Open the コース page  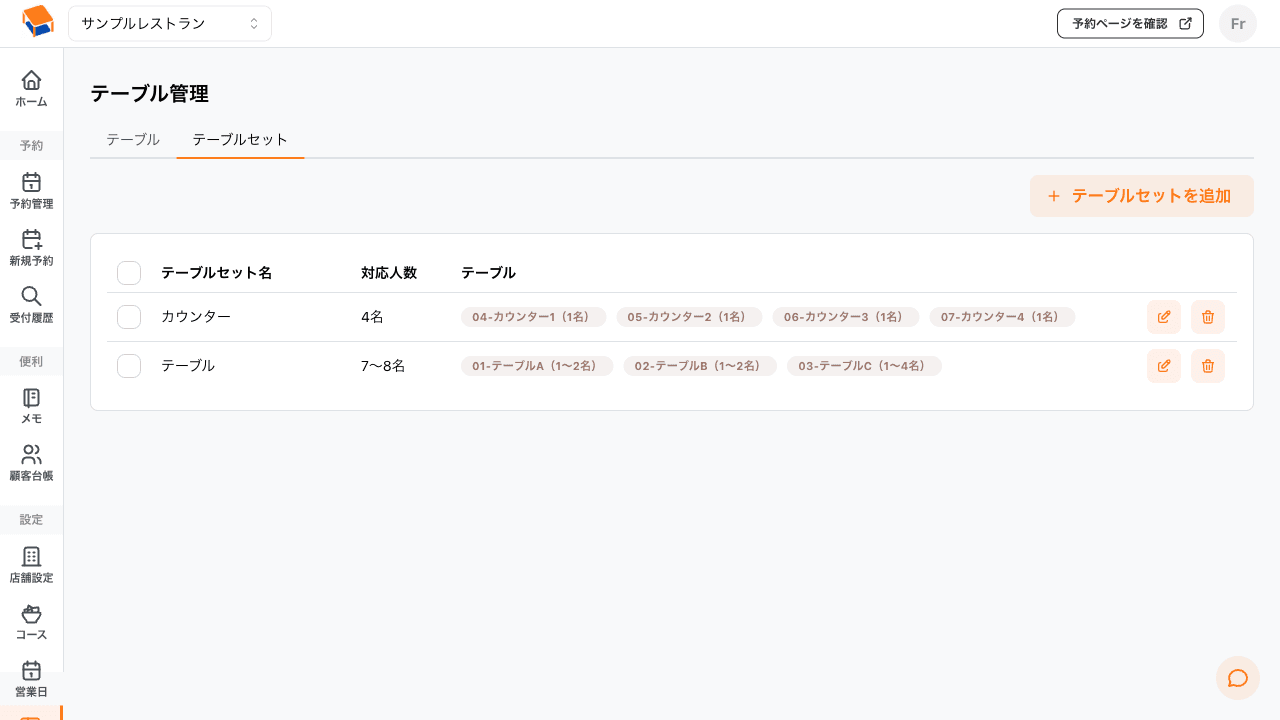31,621
